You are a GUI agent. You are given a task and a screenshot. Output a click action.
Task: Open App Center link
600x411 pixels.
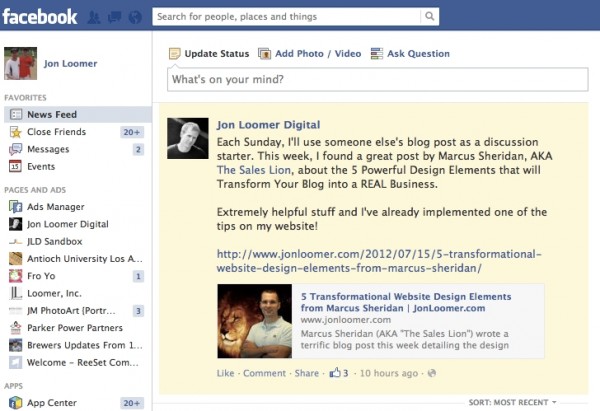coord(52,403)
